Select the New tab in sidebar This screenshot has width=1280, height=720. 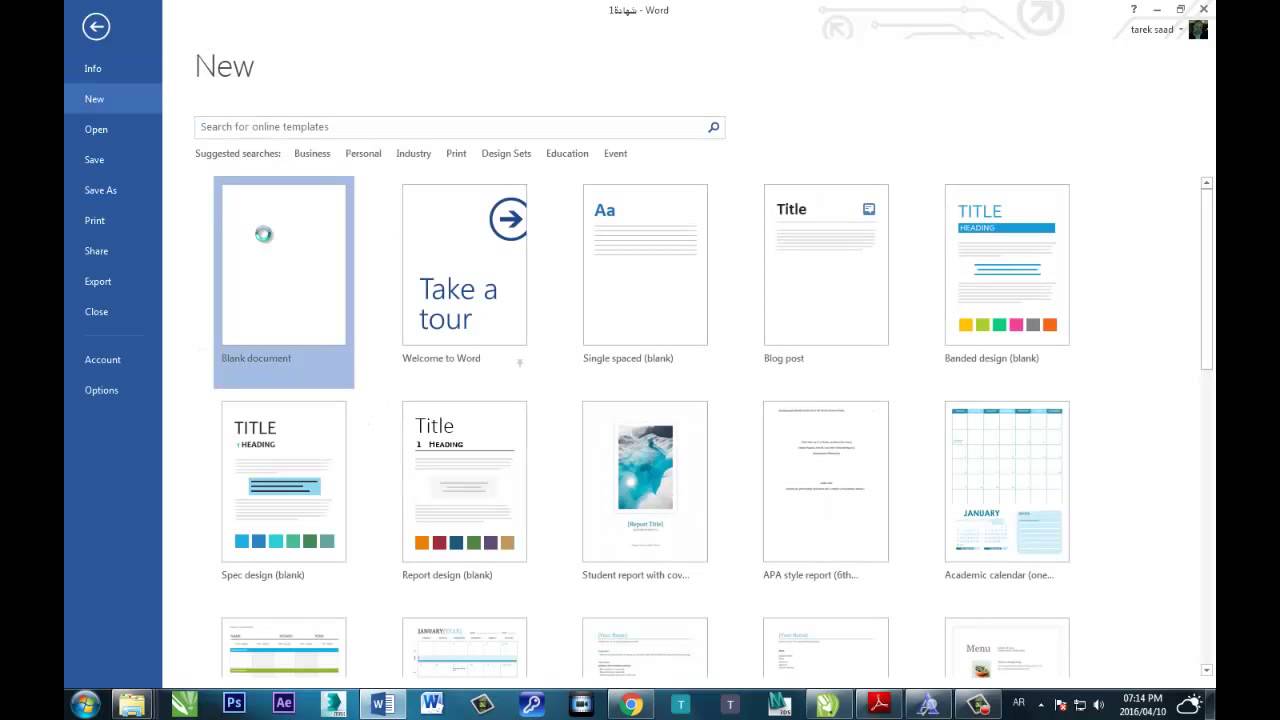[113, 99]
